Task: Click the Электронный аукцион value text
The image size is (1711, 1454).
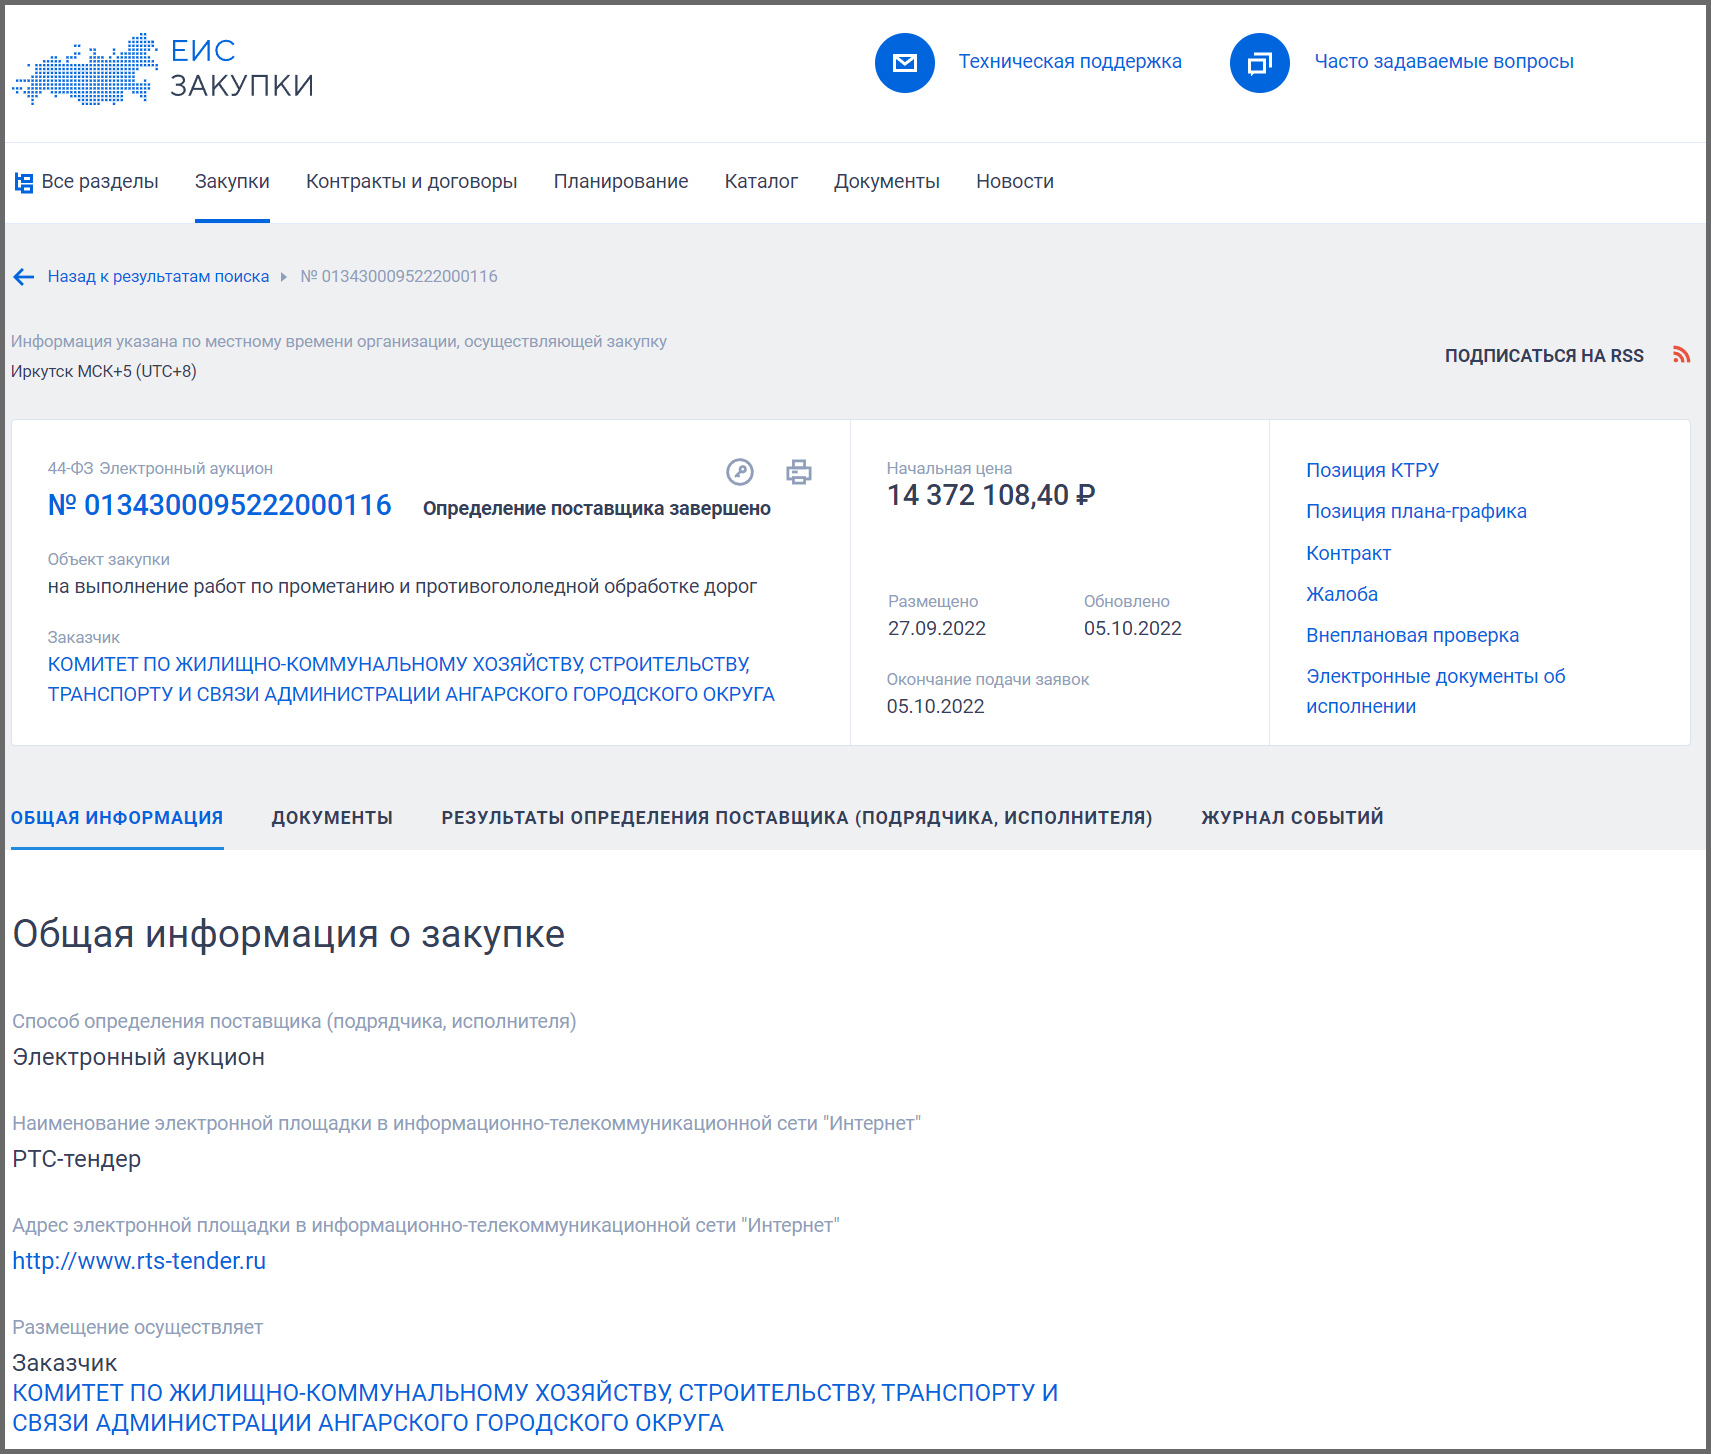Action: [138, 1057]
